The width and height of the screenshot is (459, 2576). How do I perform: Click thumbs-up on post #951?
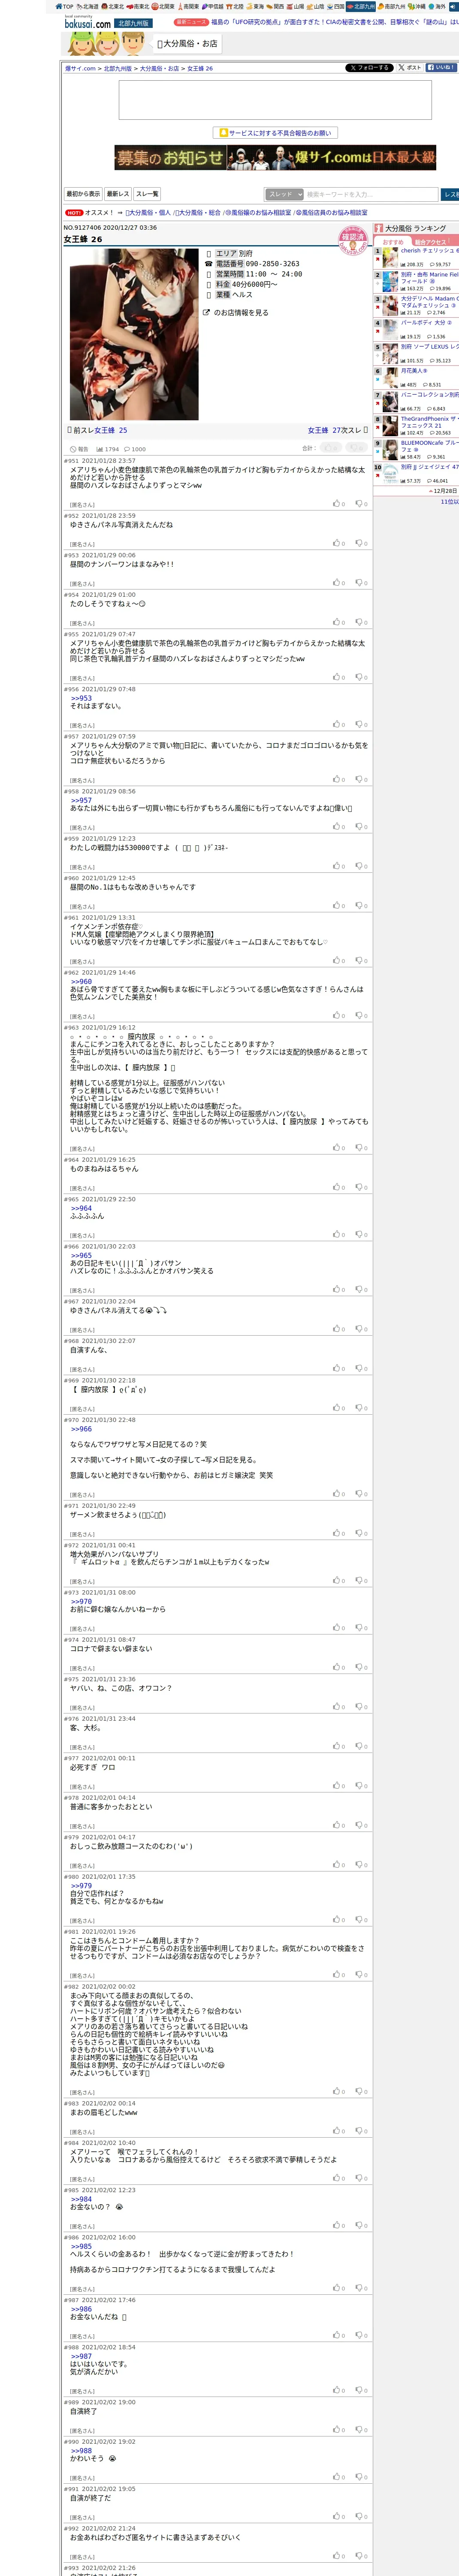click(338, 504)
